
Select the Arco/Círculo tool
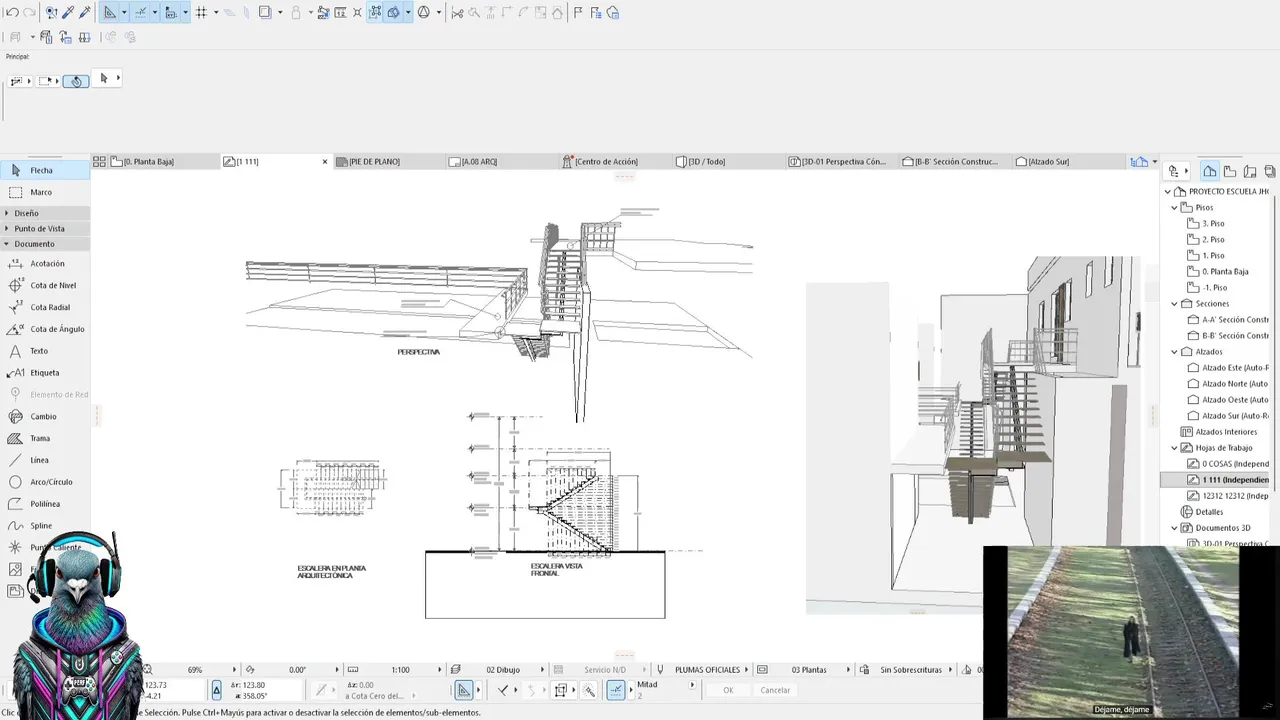(x=45, y=482)
